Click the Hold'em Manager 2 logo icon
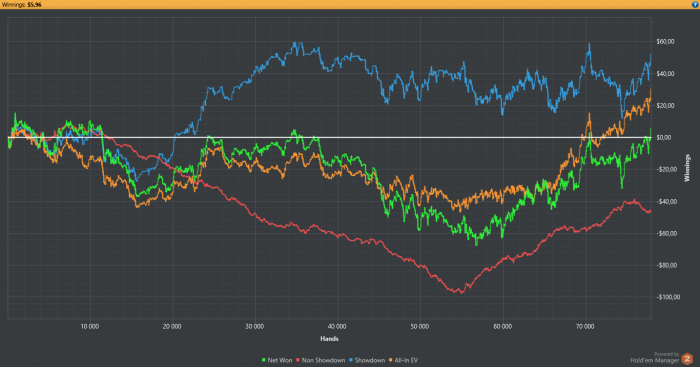Screen dimensions: 700x367 (x=687, y=359)
